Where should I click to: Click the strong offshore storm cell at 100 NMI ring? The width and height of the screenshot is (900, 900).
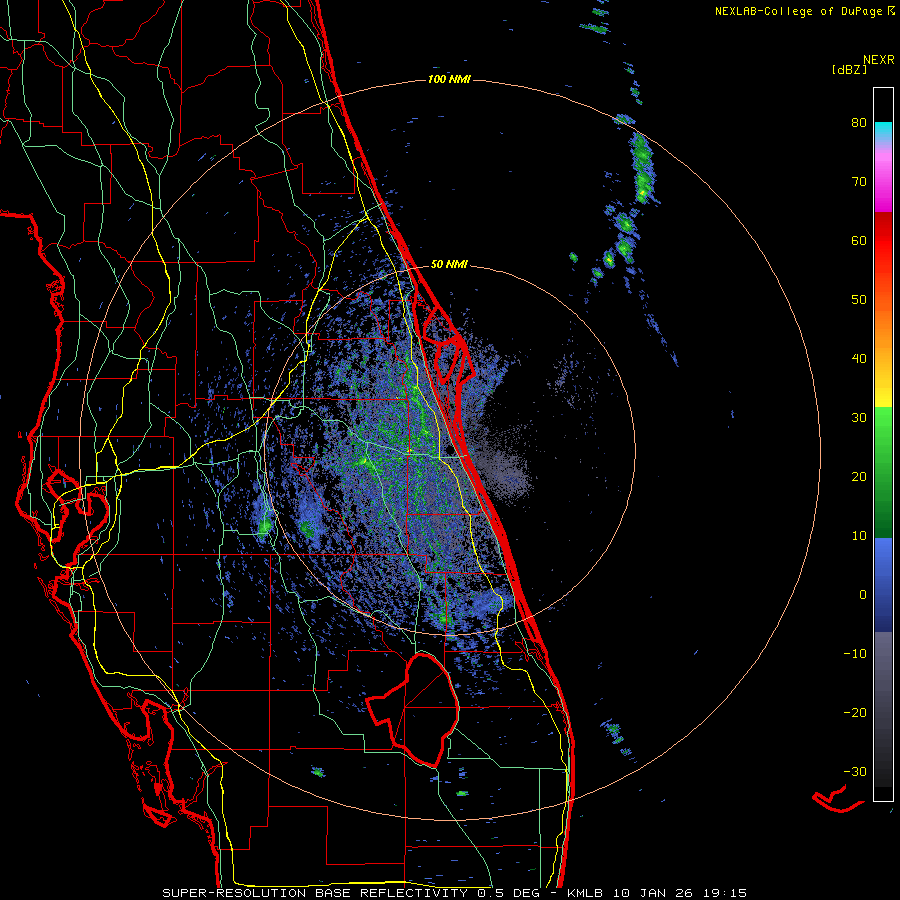pos(643,169)
